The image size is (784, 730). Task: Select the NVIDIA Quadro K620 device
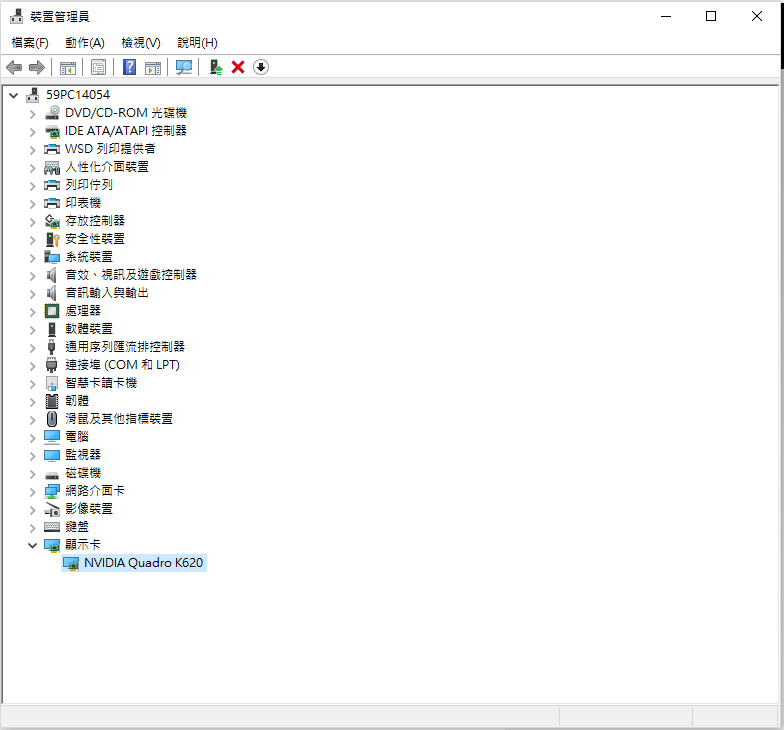click(x=143, y=563)
